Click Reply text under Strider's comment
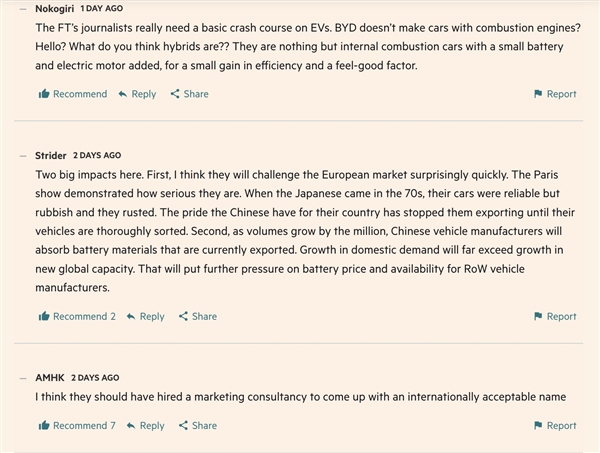 [152, 317]
